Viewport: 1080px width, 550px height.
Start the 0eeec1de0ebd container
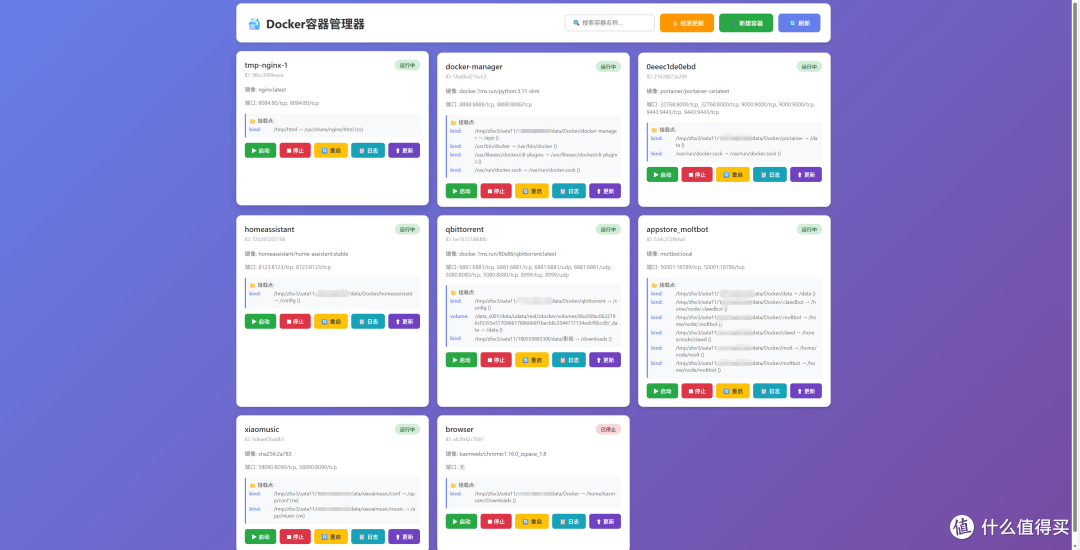(x=663, y=174)
